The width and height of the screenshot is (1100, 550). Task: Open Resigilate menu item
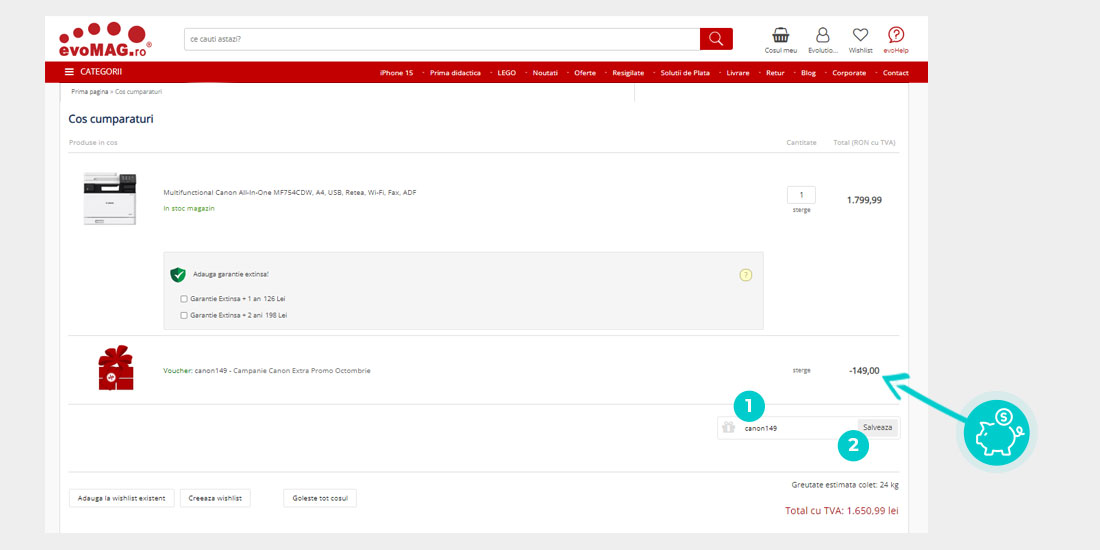point(628,73)
